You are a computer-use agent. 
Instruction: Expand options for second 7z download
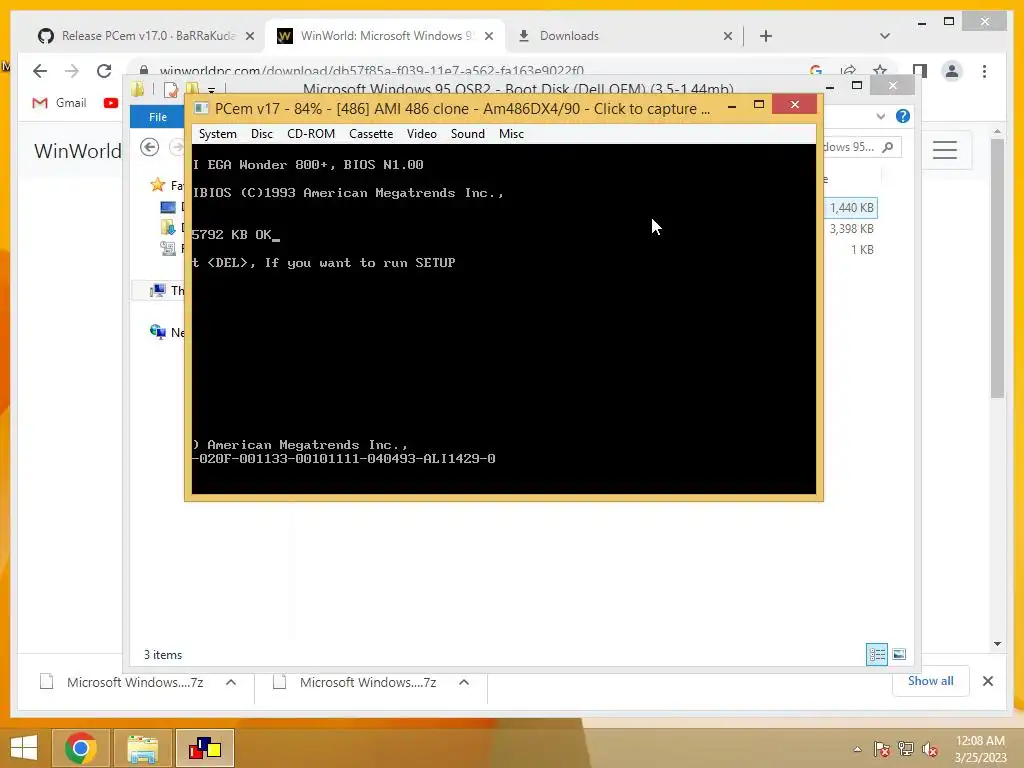(x=464, y=682)
